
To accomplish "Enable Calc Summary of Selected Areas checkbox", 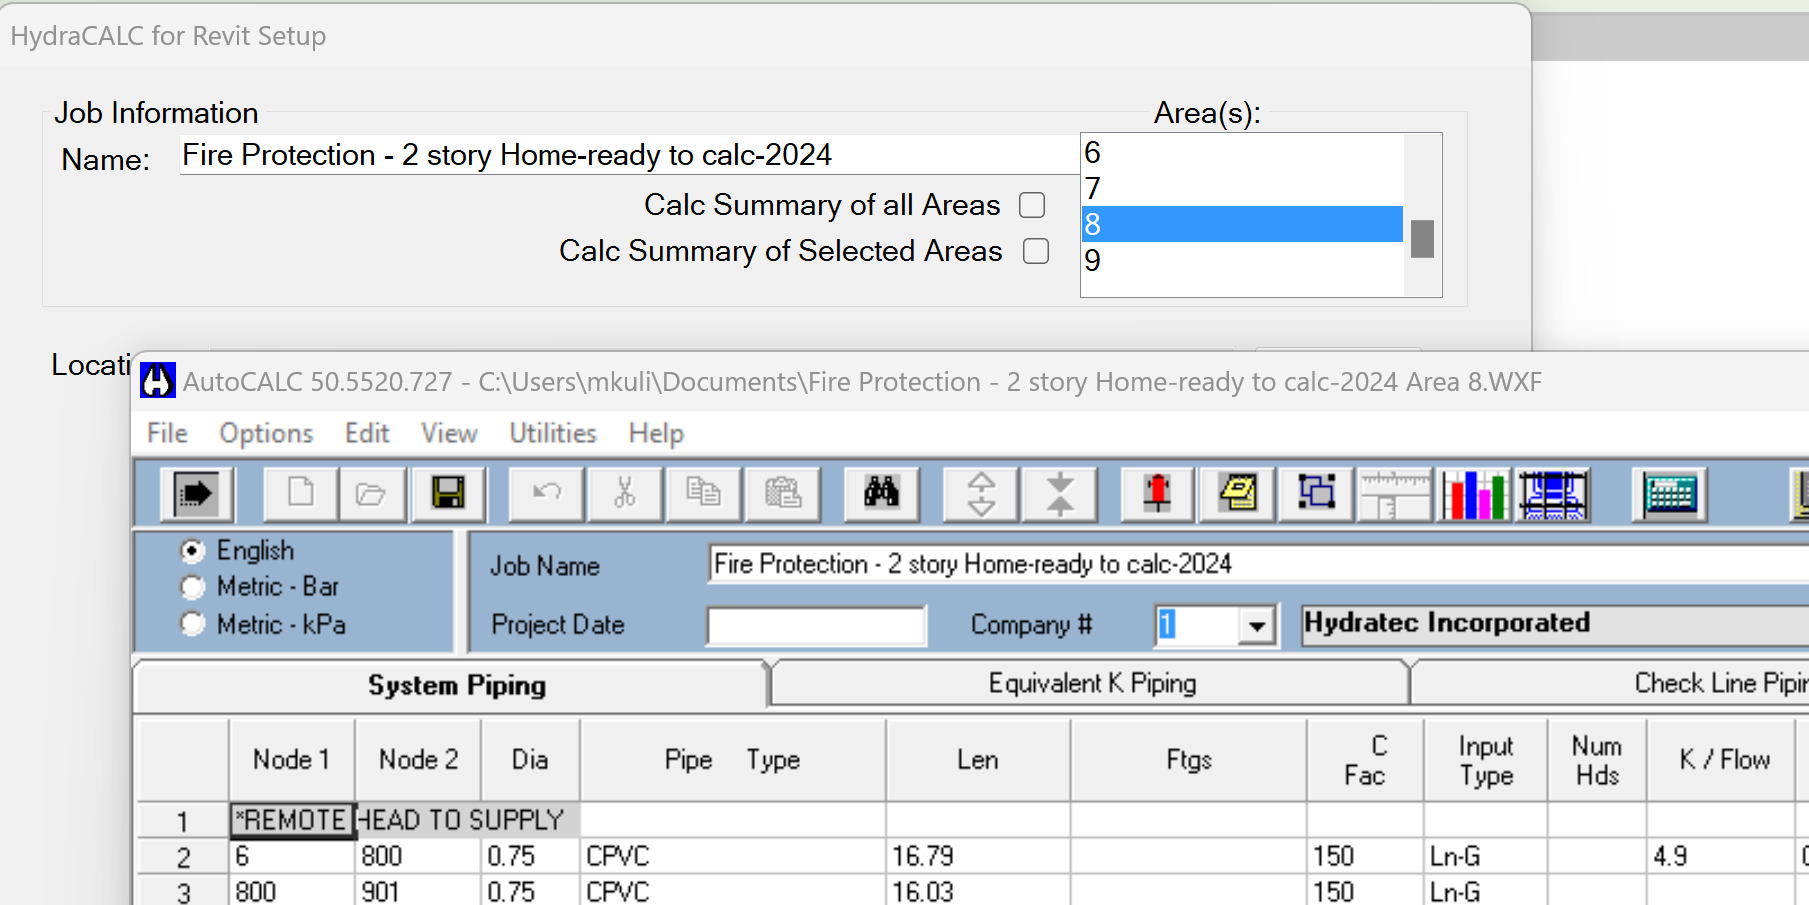I will 1036,251.
